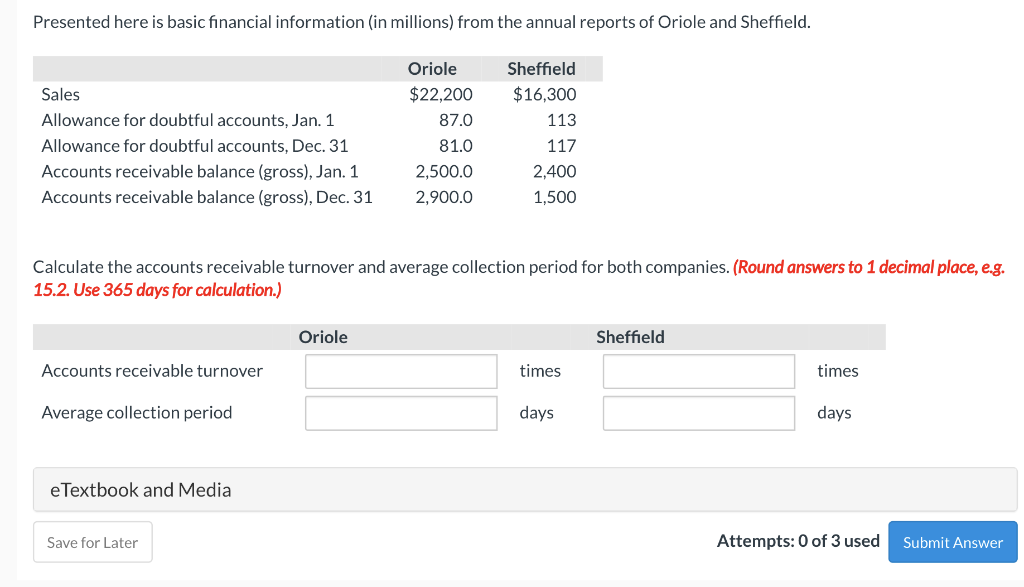Click the Attempts: 0 of 3 used counter
Screen dimensions: 1024x587
click(x=798, y=541)
